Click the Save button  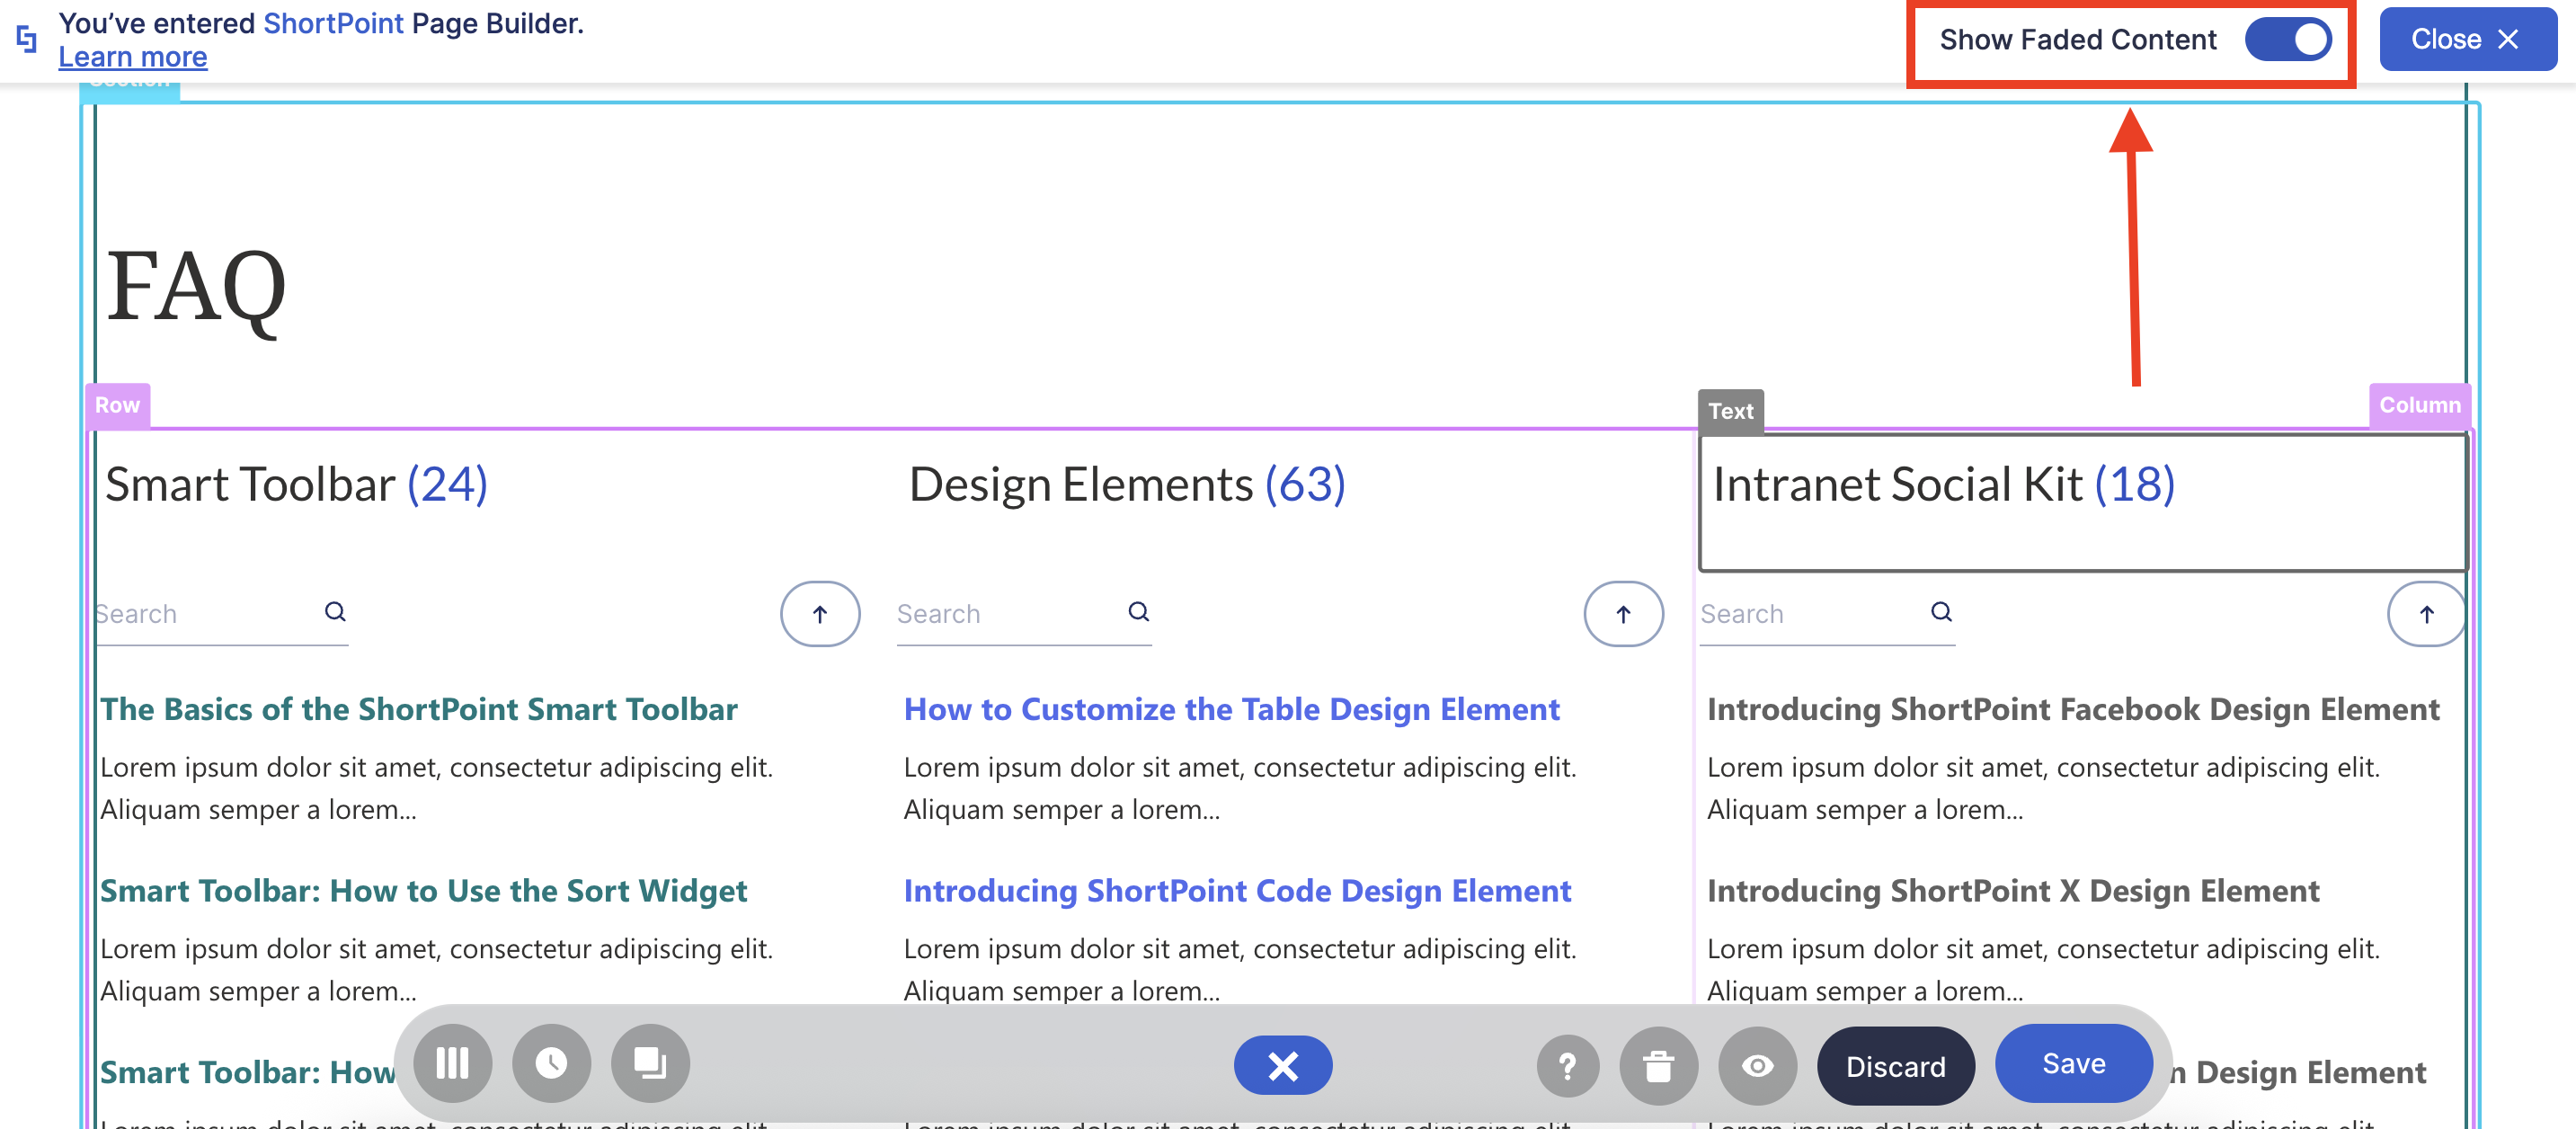(x=2073, y=1063)
